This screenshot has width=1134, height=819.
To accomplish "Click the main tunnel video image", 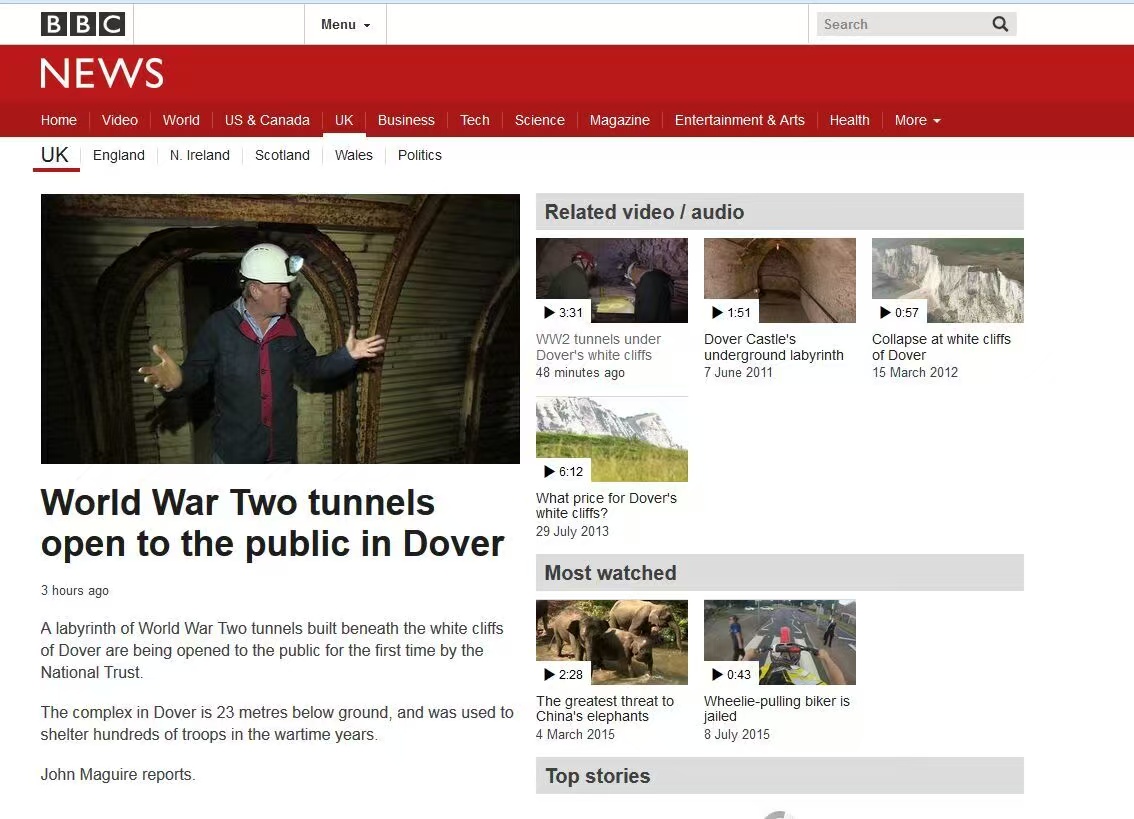I will pyautogui.click(x=280, y=329).
